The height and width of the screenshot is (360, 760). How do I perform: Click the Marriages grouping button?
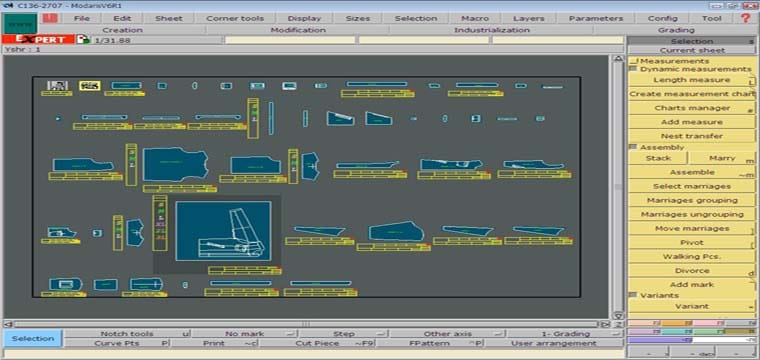click(x=692, y=200)
